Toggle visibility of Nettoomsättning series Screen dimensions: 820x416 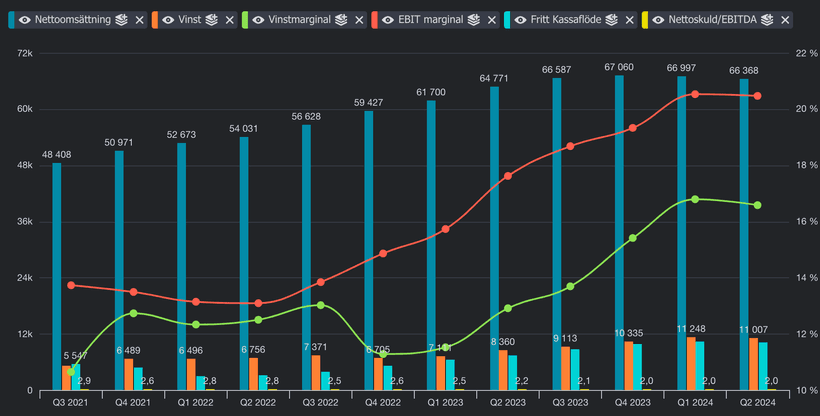[25, 20]
